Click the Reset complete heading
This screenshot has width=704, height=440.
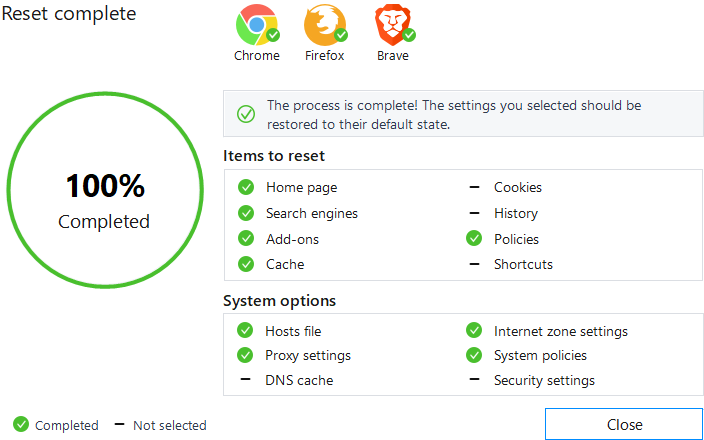click(x=69, y=13)
